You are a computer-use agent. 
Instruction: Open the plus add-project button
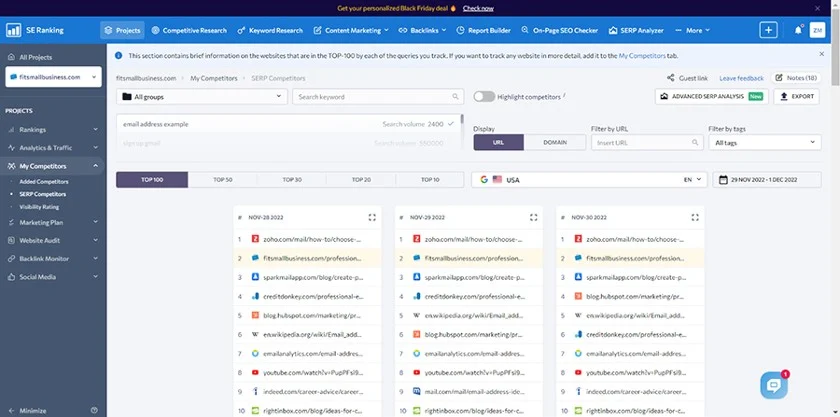click(768, 30)
